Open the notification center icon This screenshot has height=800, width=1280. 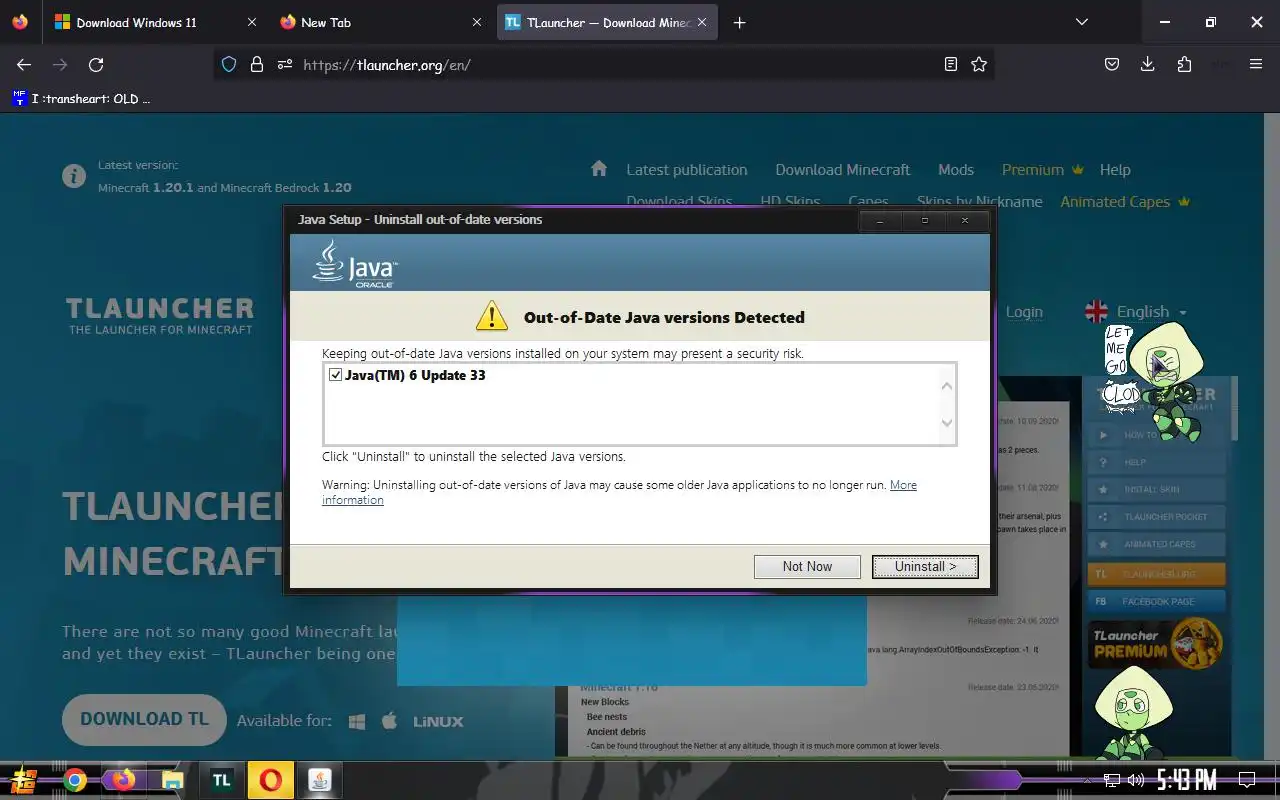click(x=1247, y=780)
